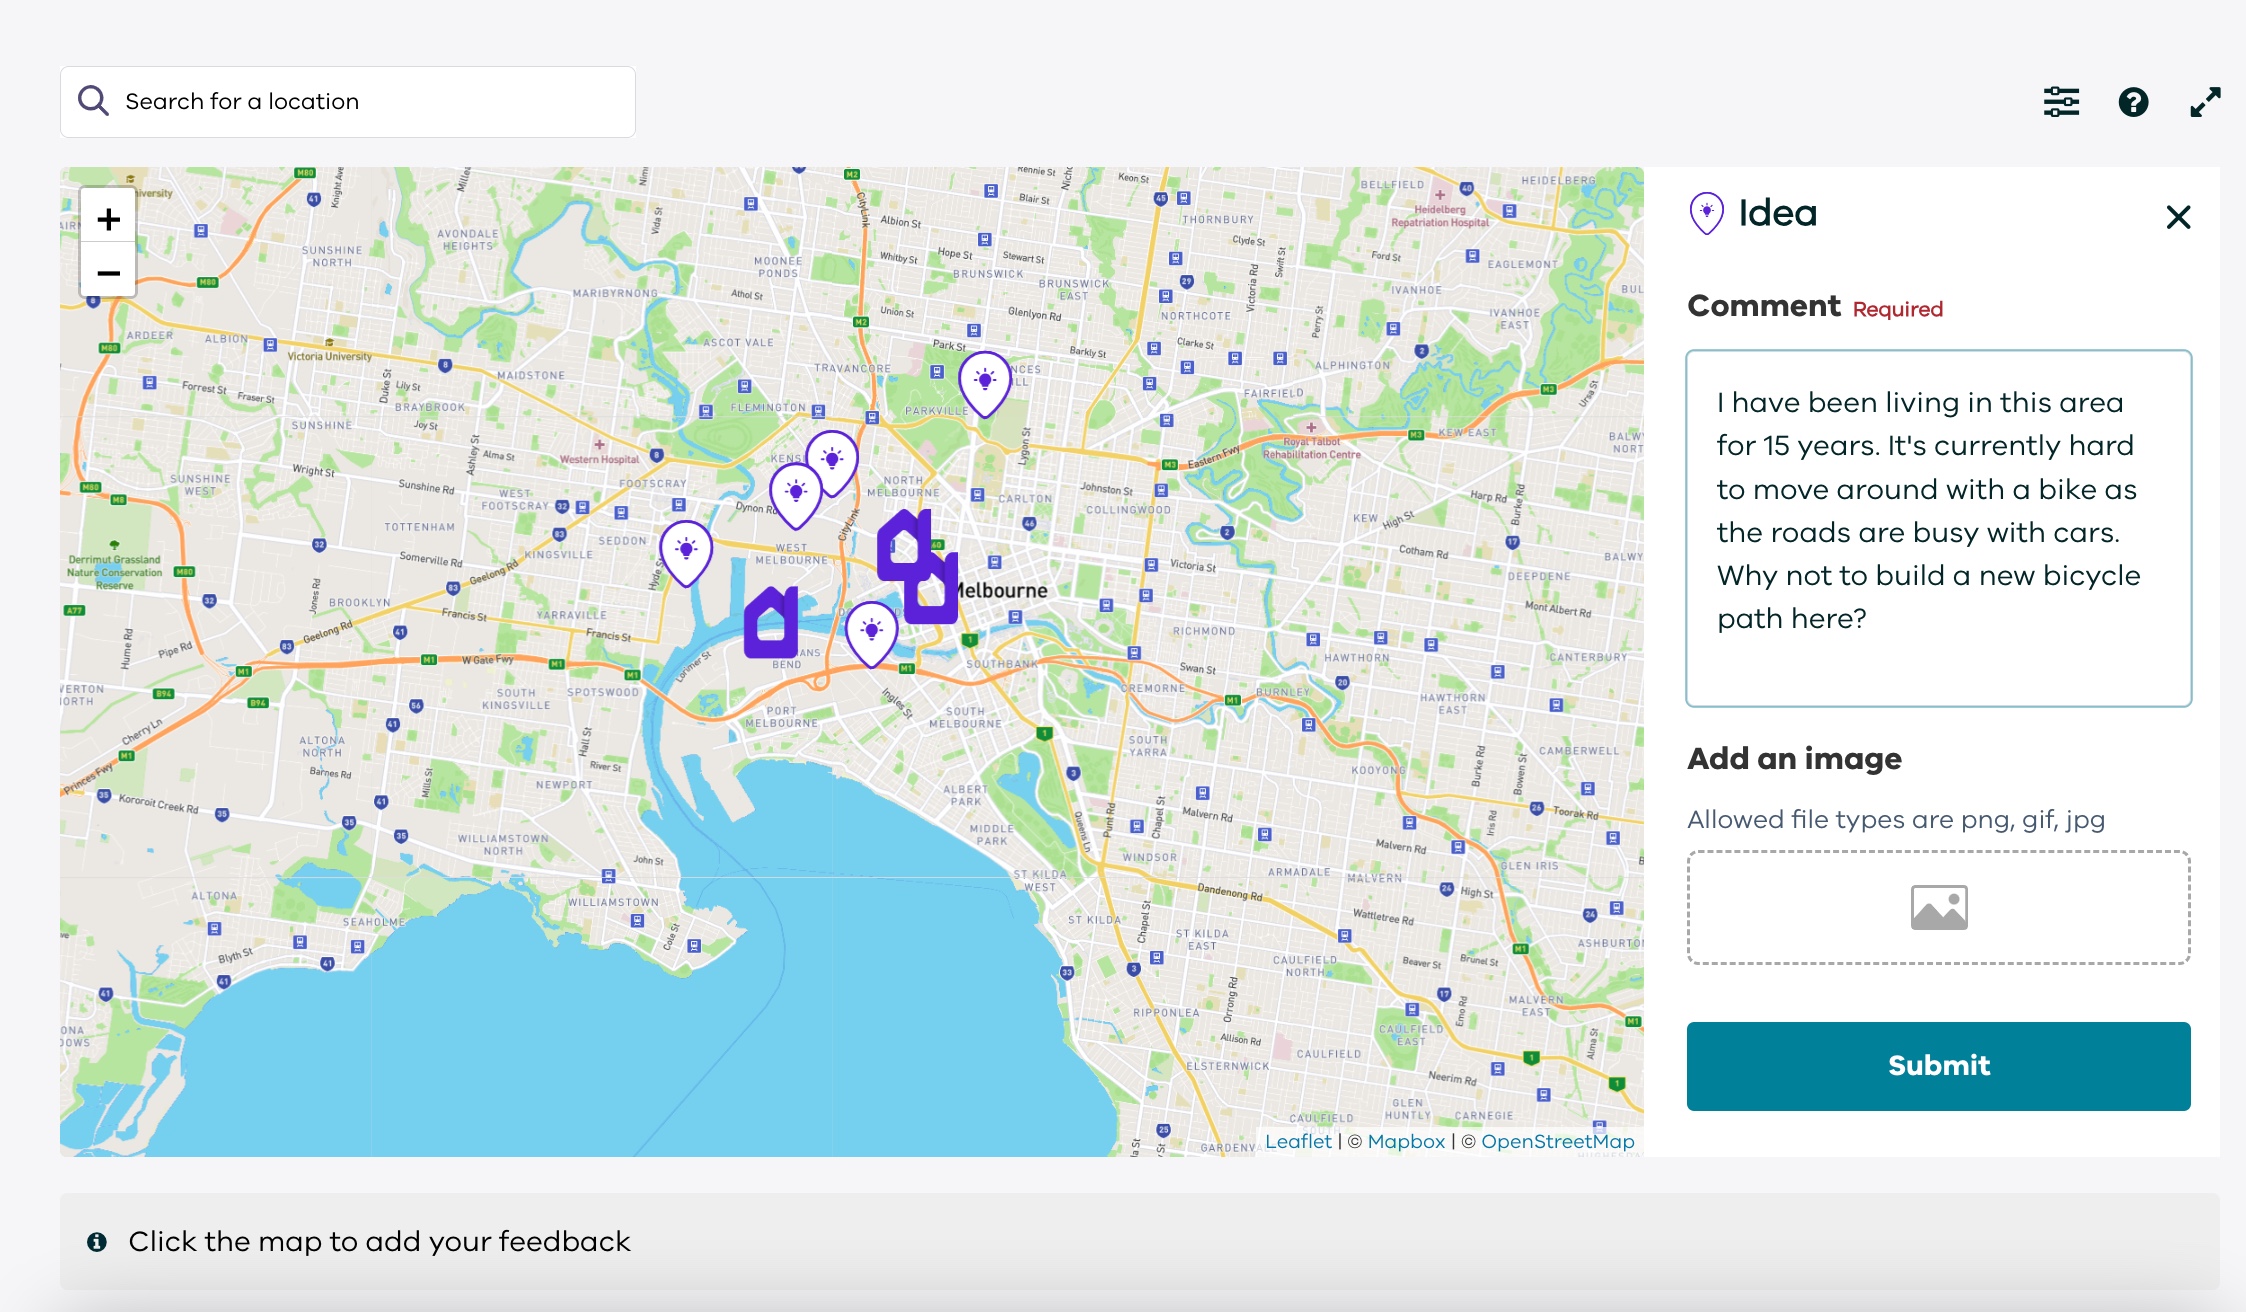Click the purple house marker at Fishermans Bend
This screenshot has height=1312, width=2246.
coord(771,624)
